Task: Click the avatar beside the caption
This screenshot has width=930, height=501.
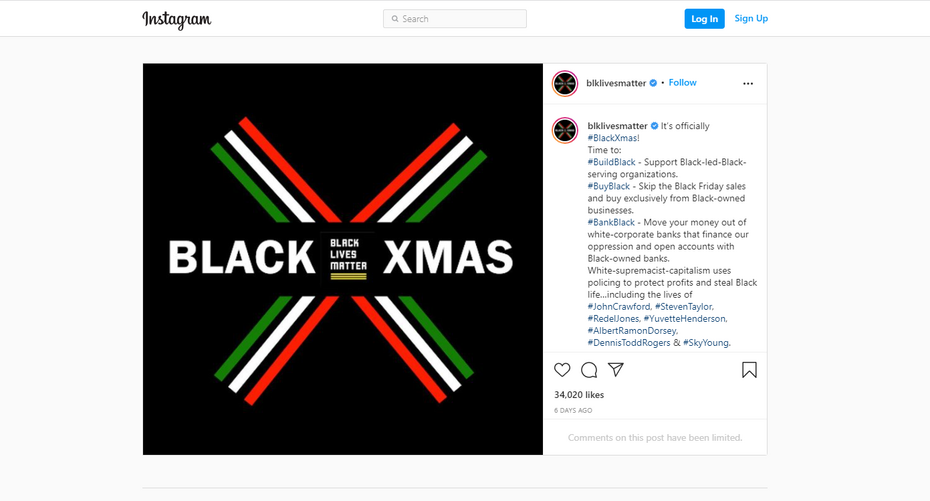Action: coord(565,130)
